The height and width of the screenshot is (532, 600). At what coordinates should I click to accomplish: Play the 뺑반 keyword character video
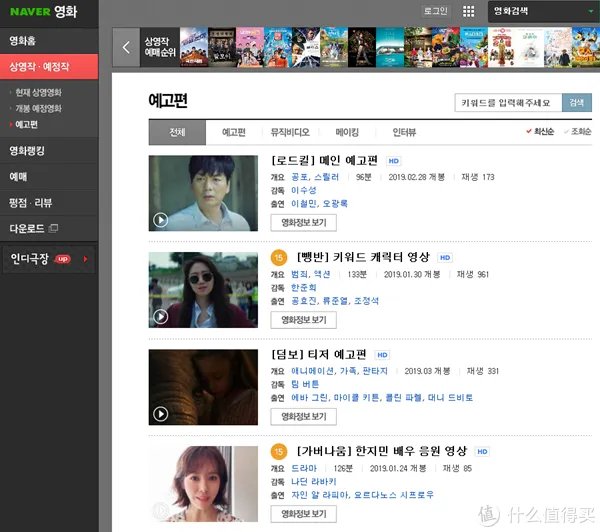202,289
